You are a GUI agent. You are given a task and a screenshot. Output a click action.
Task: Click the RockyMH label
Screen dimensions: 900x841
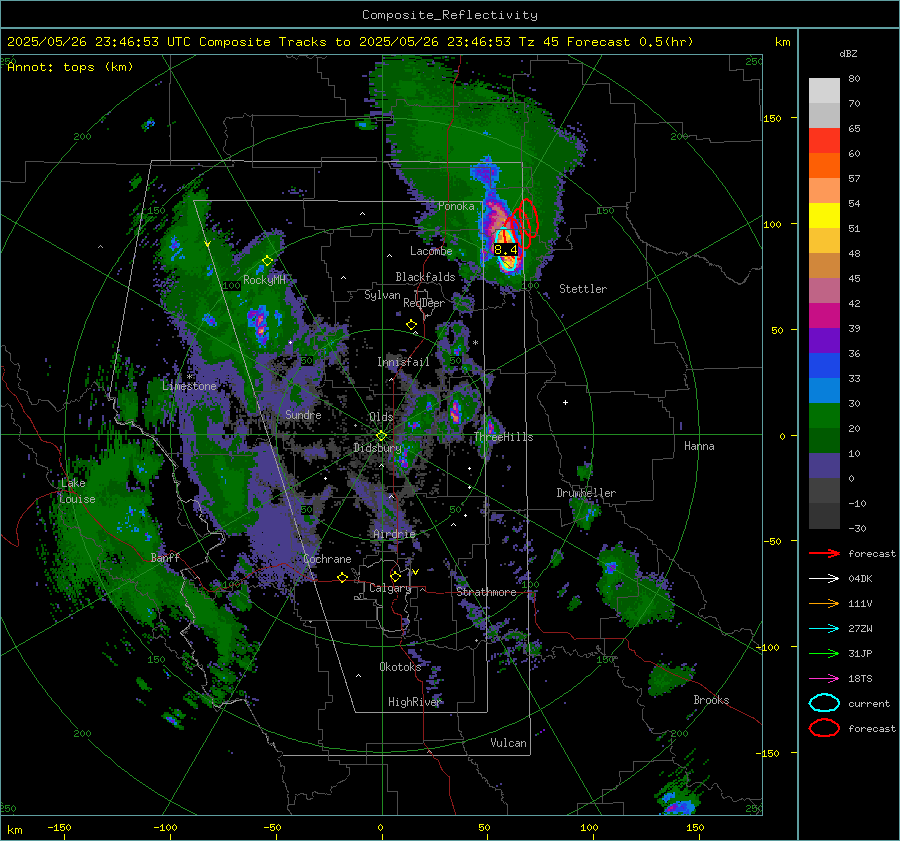click(264, 280)
